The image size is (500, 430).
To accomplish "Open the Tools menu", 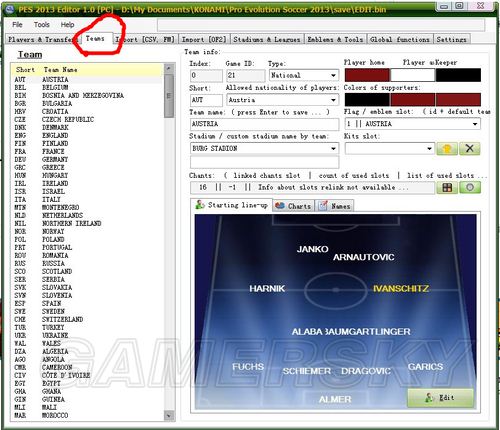I will (x=42, y=25).
